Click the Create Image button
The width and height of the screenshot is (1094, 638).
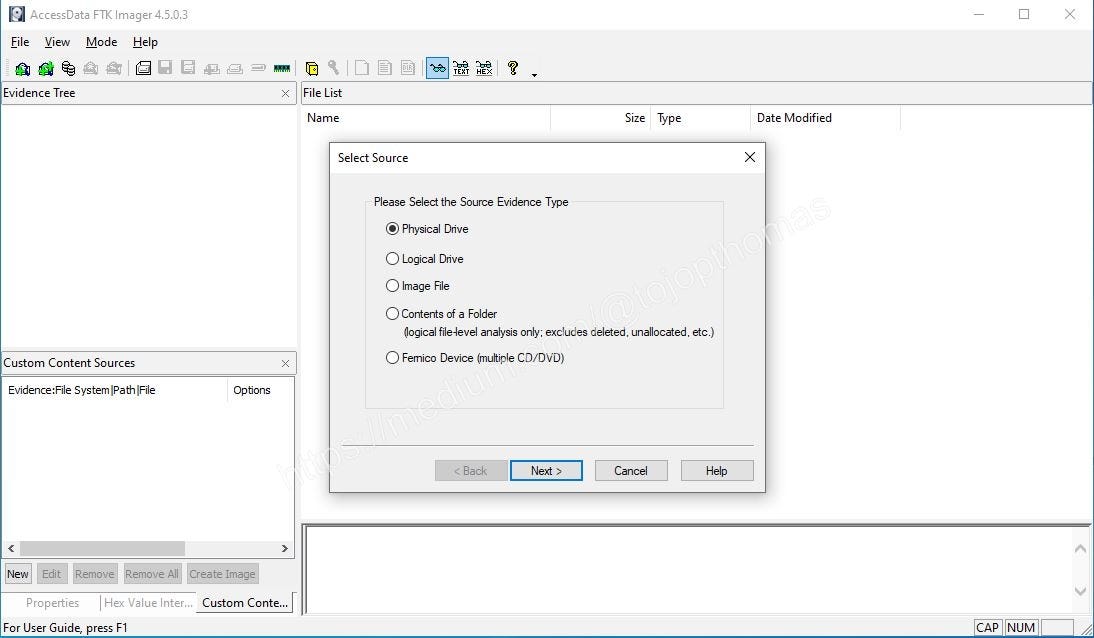coord(223,574)
